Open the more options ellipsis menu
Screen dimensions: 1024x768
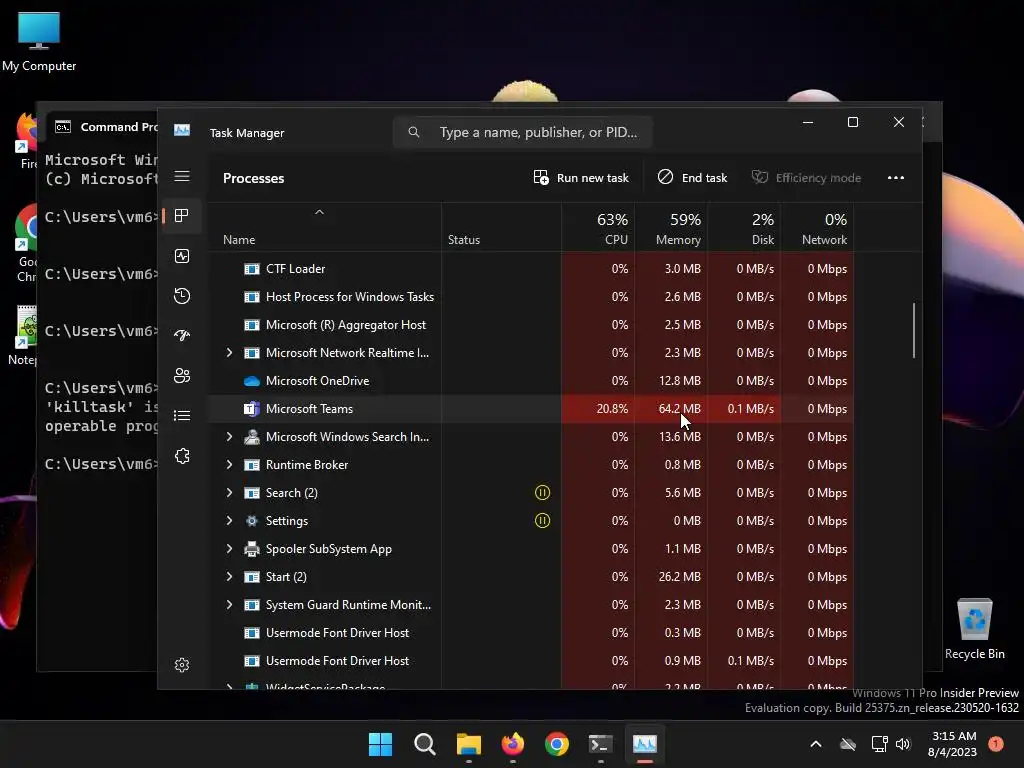coord(896,178)
